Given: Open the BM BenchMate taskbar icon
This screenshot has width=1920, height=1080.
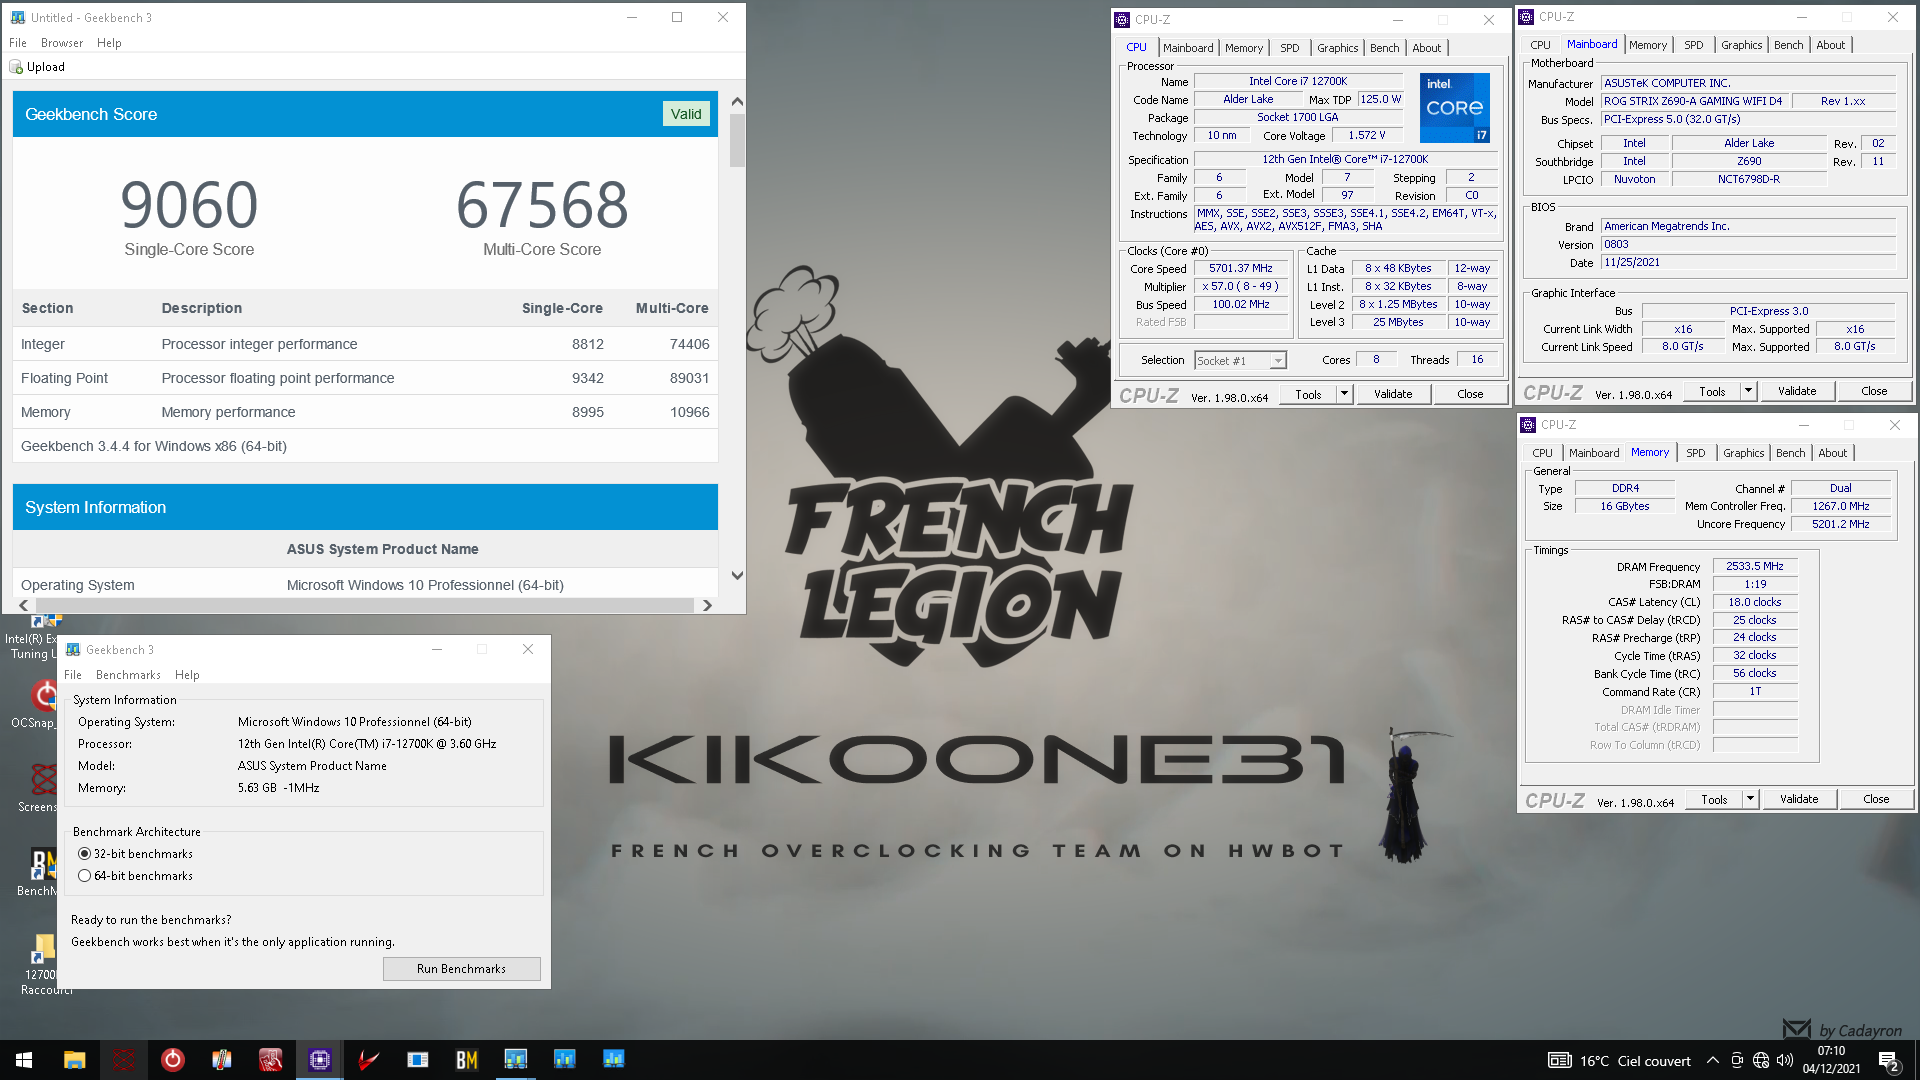Looking at the screenshot, I should click(466, 1060).
